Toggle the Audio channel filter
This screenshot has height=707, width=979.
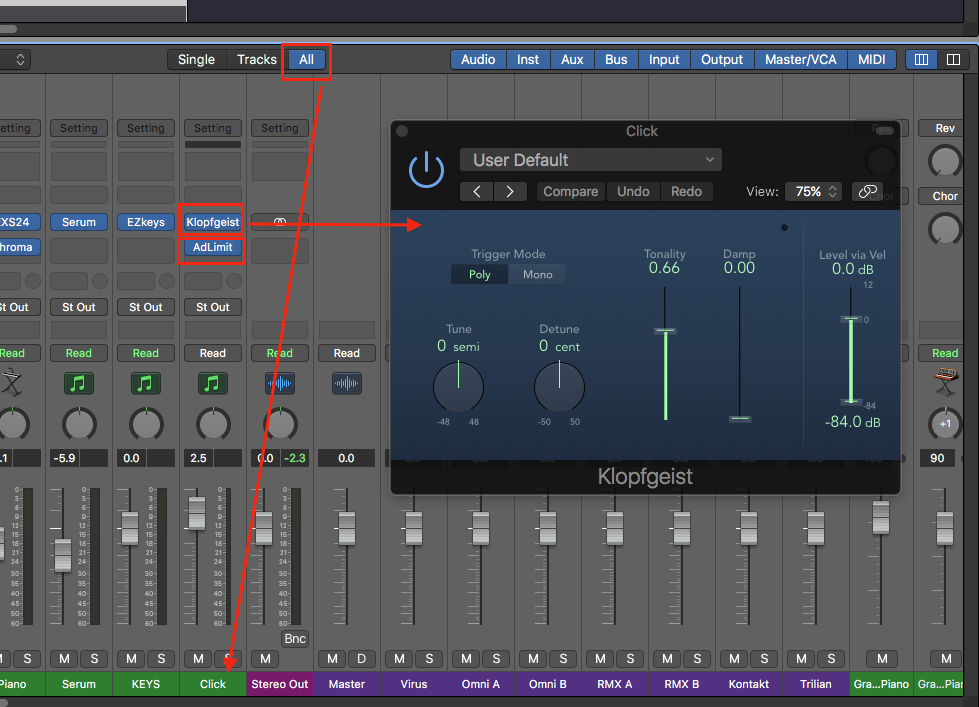(x=478, y=59)
